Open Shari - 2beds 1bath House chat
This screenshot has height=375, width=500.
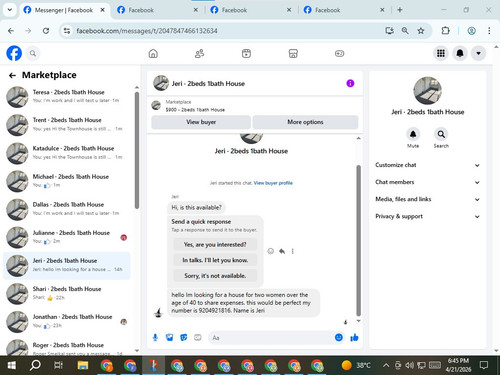[67, 294]
